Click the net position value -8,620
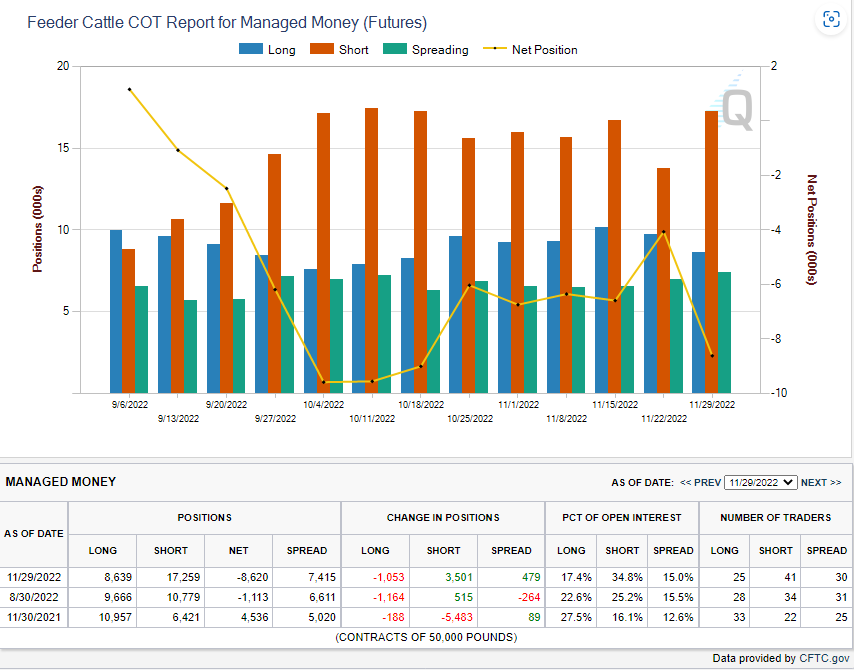 pos(252,577)
